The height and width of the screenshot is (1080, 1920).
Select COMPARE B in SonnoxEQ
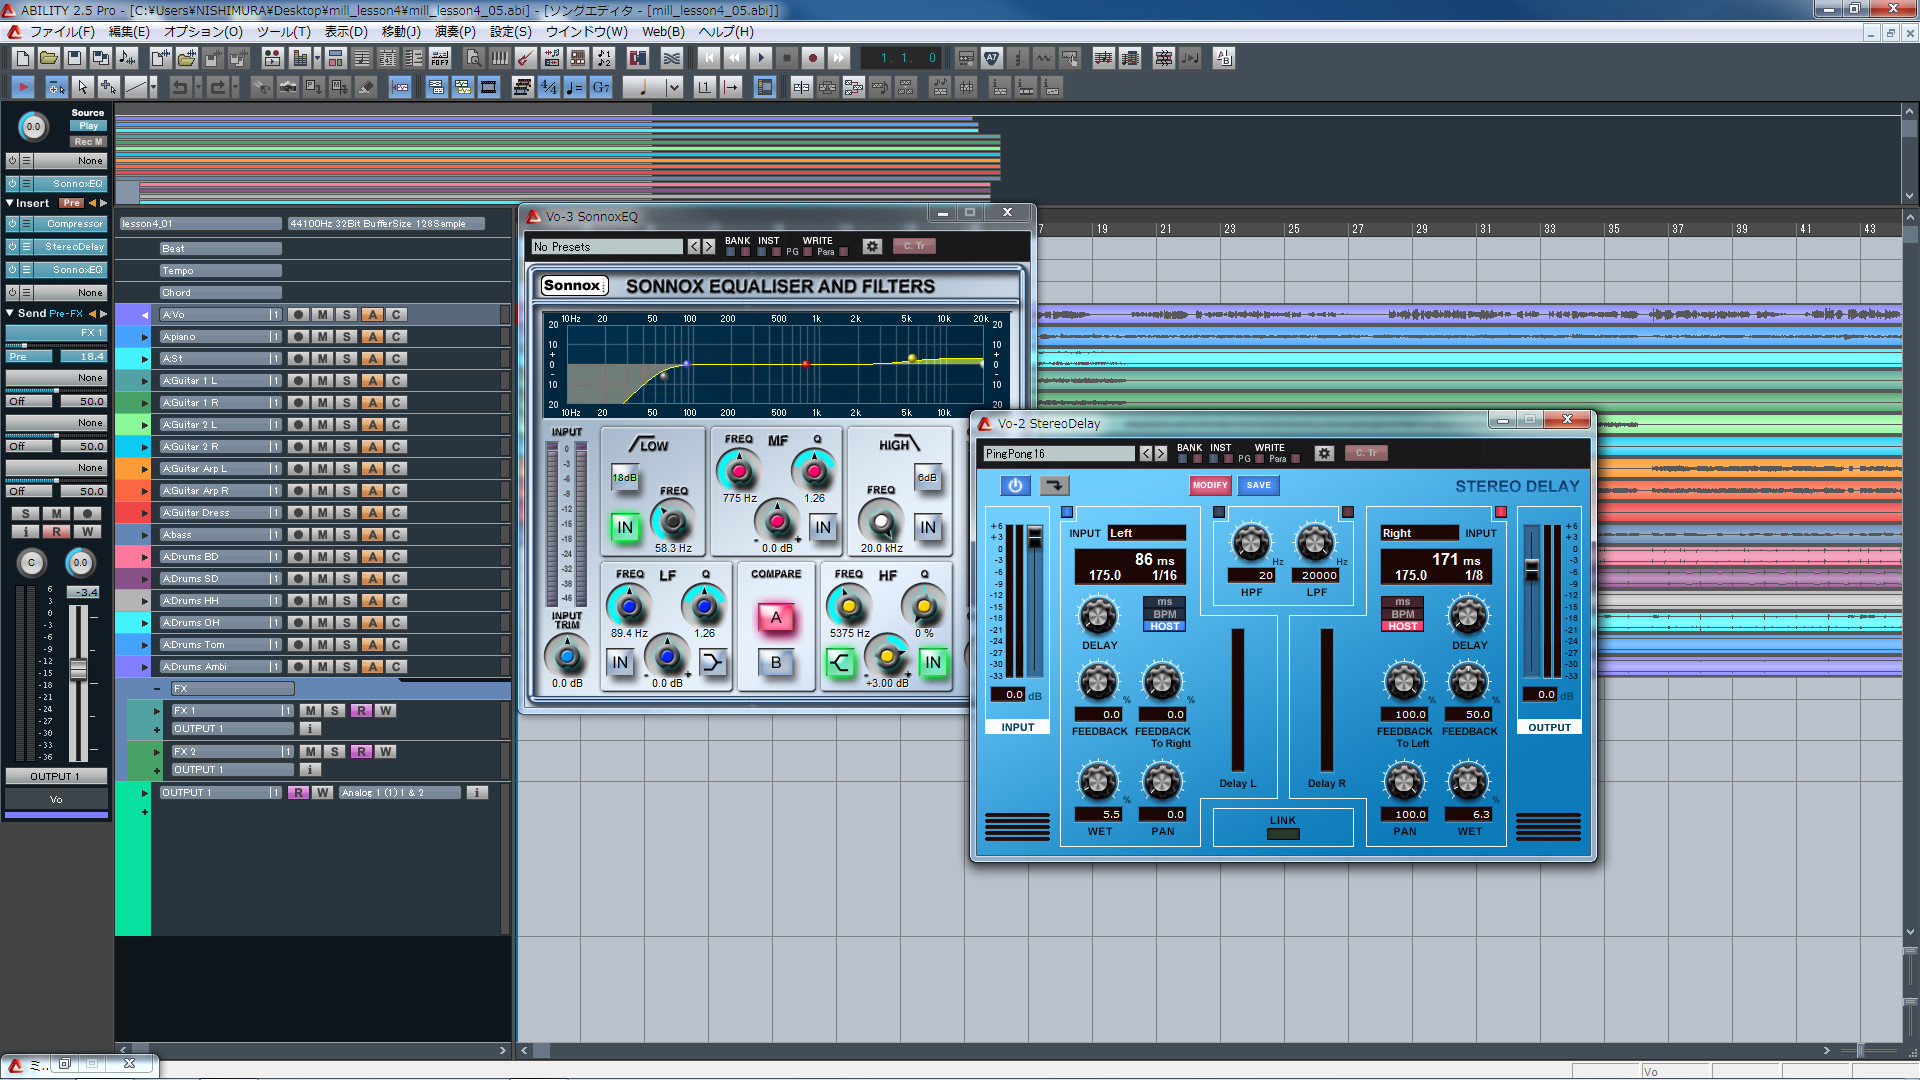pyautogui.click(x=776, y=662)
